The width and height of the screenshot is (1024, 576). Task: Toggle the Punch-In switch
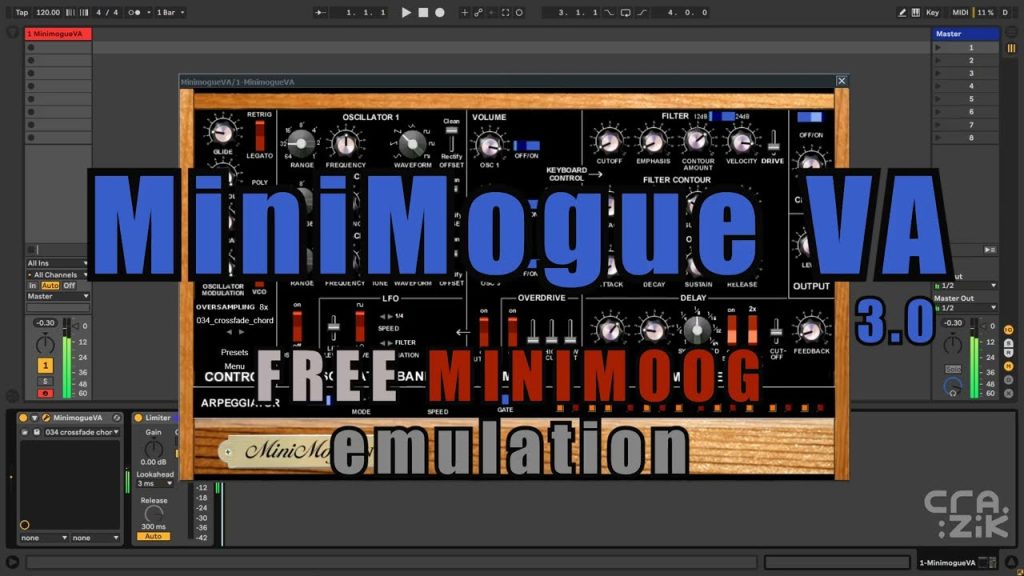click(609, 12)
